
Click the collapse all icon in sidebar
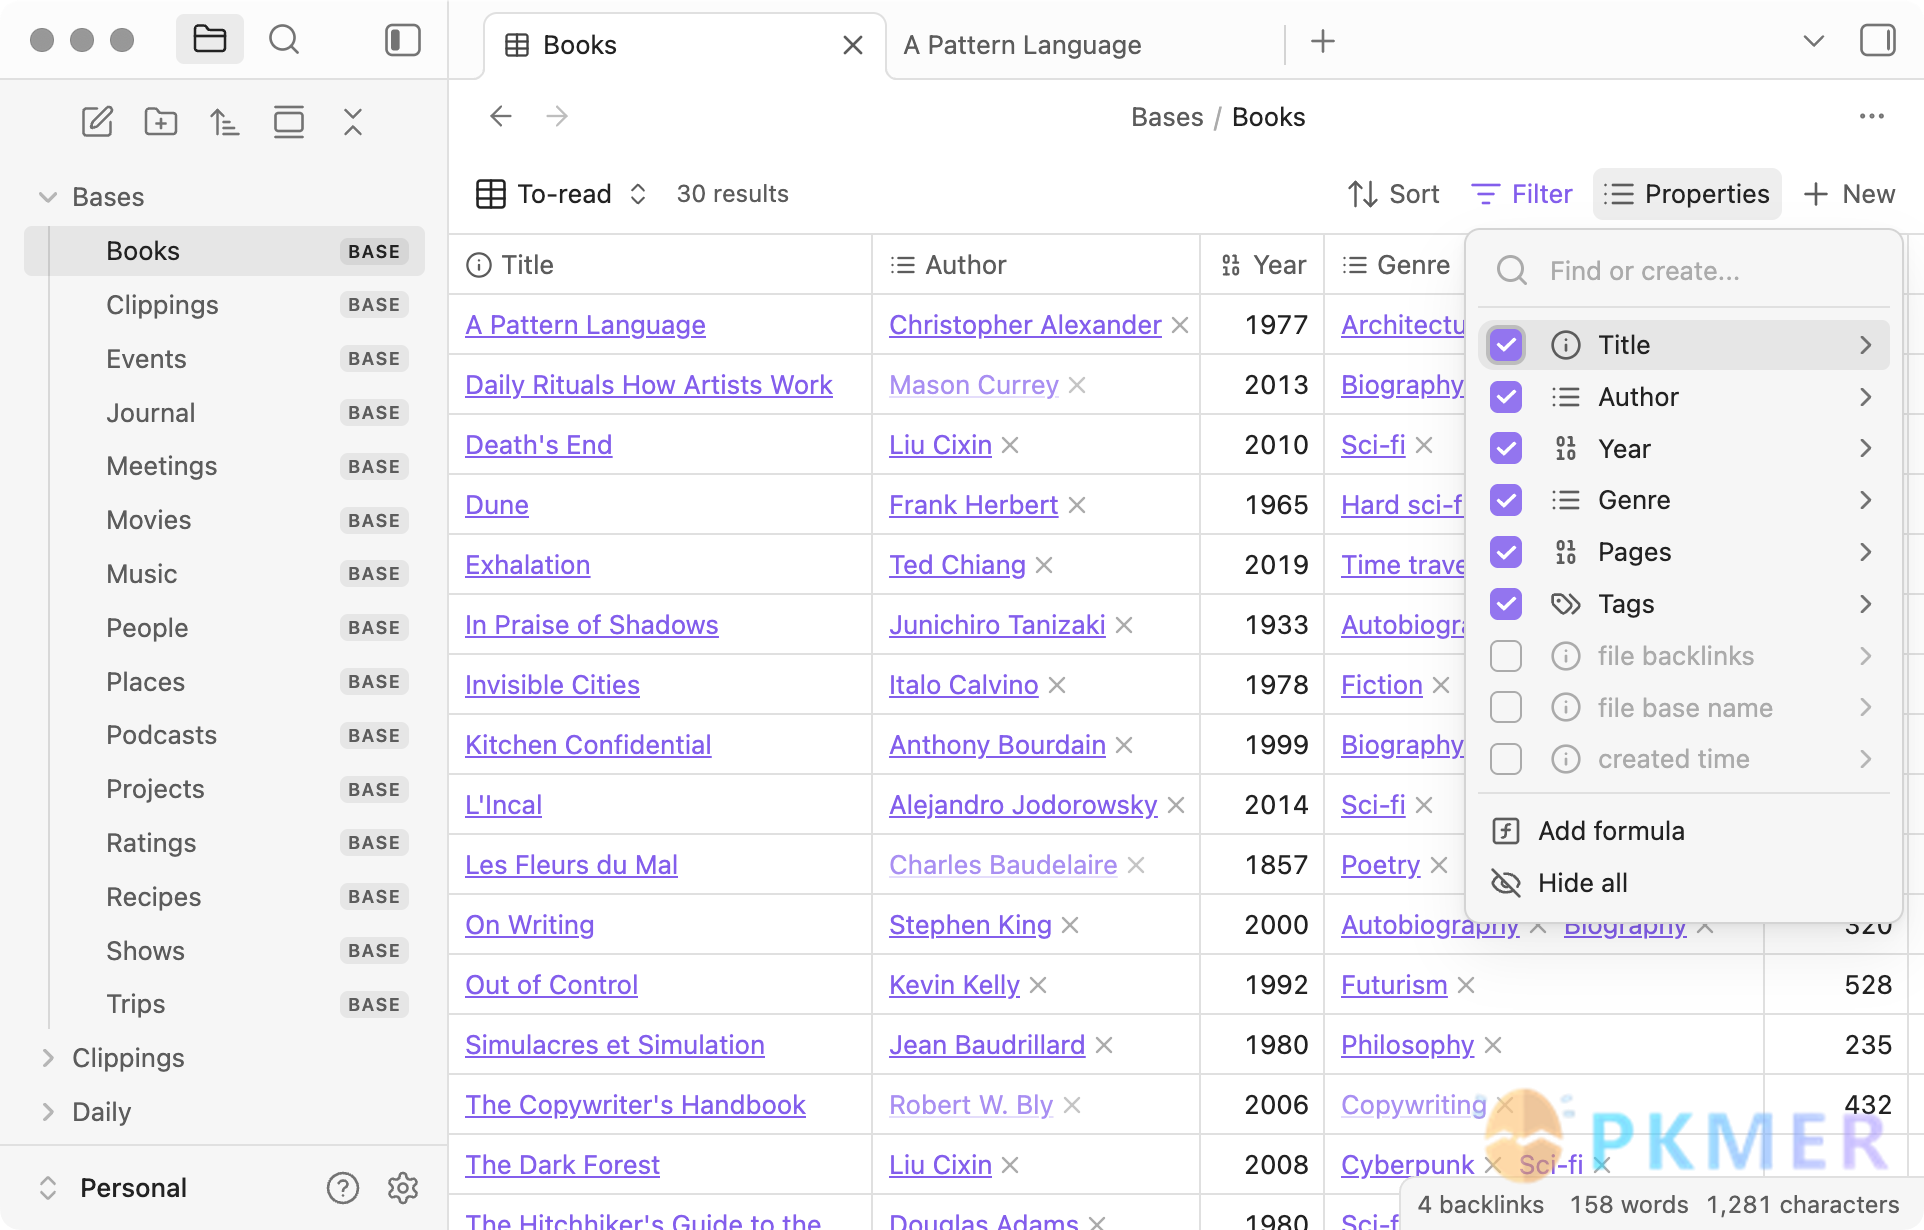tap(352, 122)
